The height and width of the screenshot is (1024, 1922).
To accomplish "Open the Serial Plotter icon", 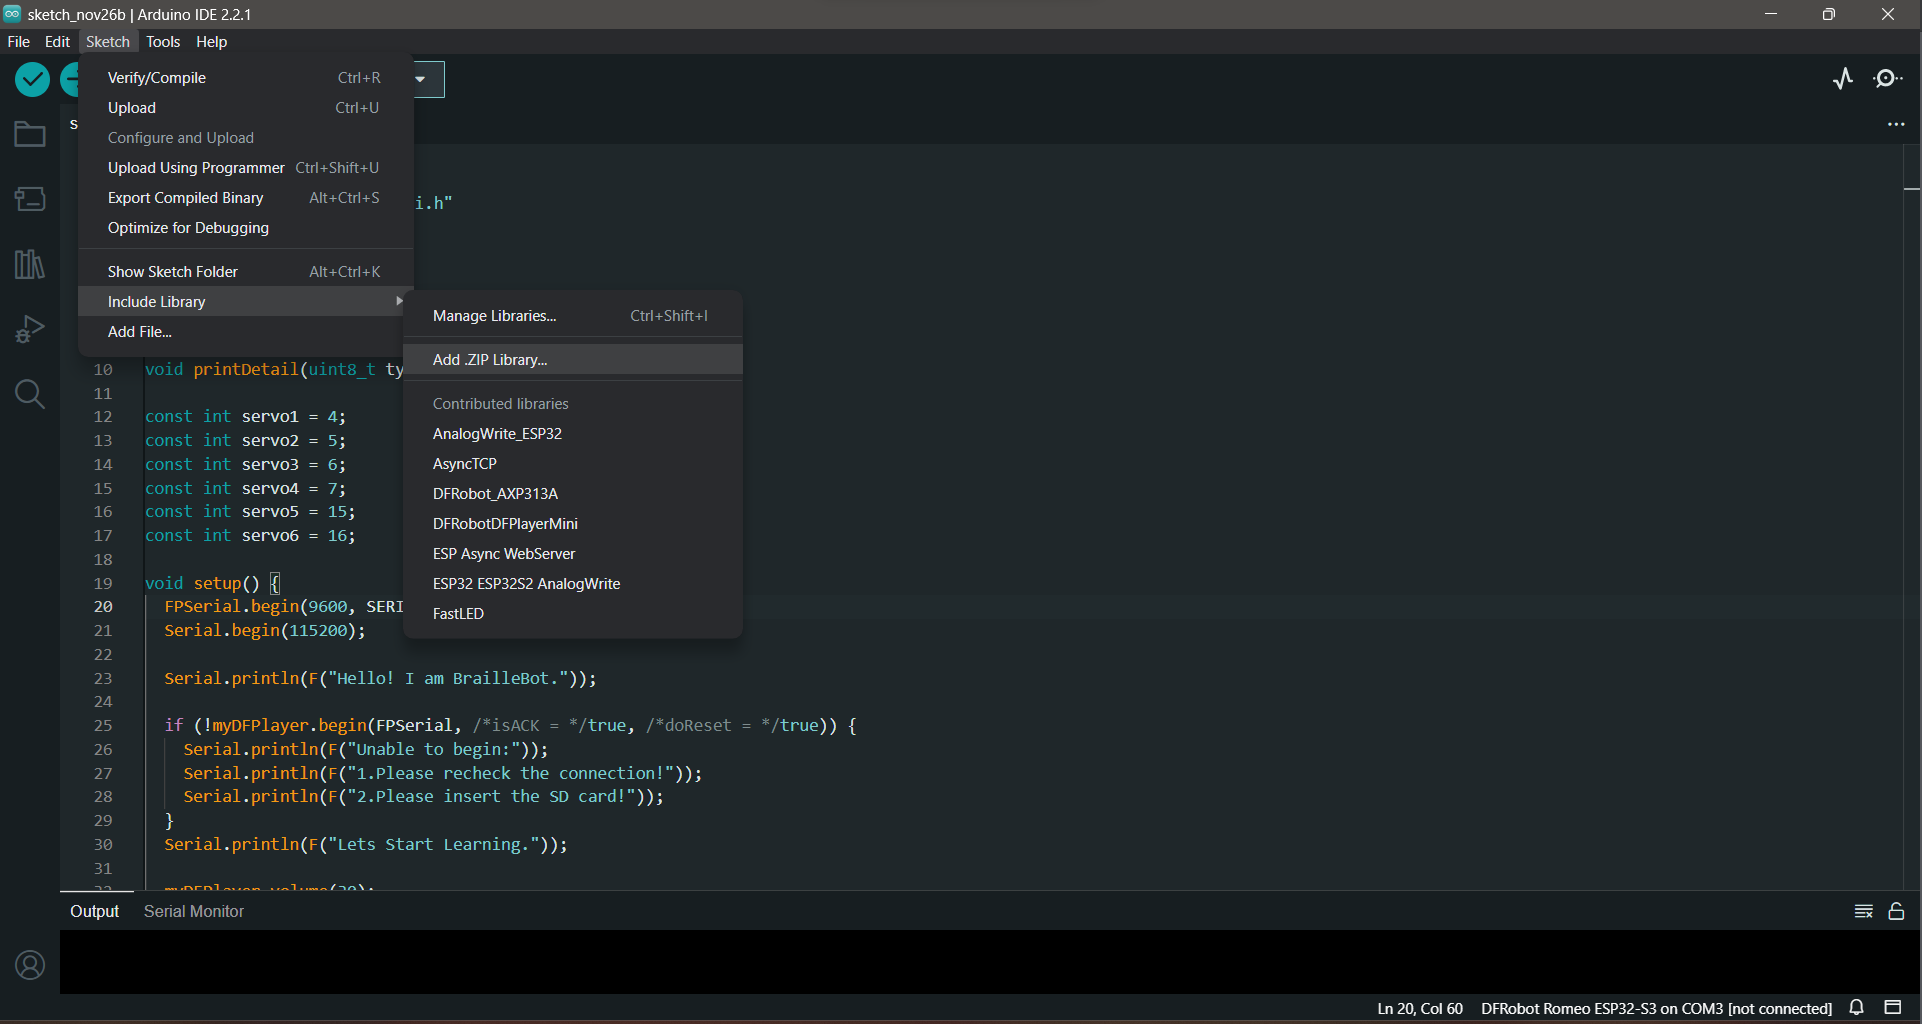I will coord(1843,79).
